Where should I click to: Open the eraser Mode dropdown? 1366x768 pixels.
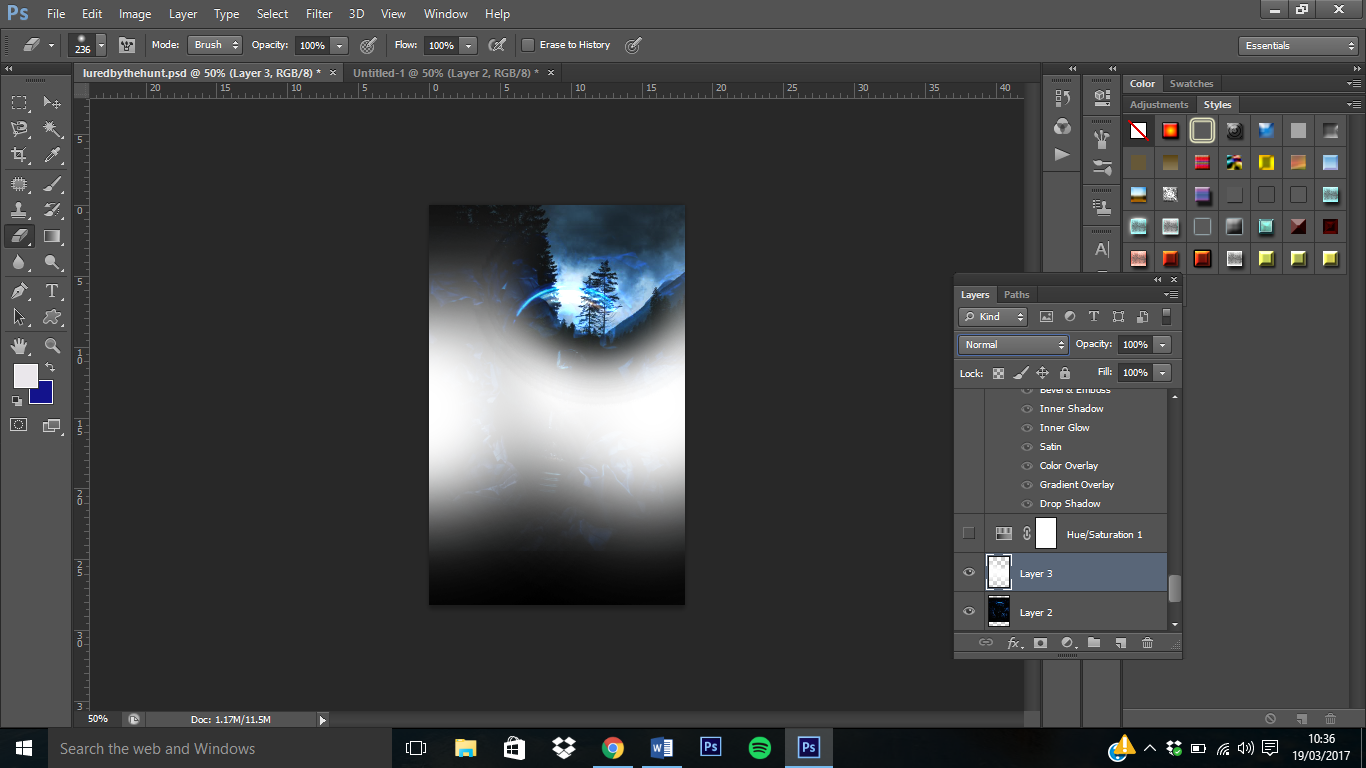215,45
